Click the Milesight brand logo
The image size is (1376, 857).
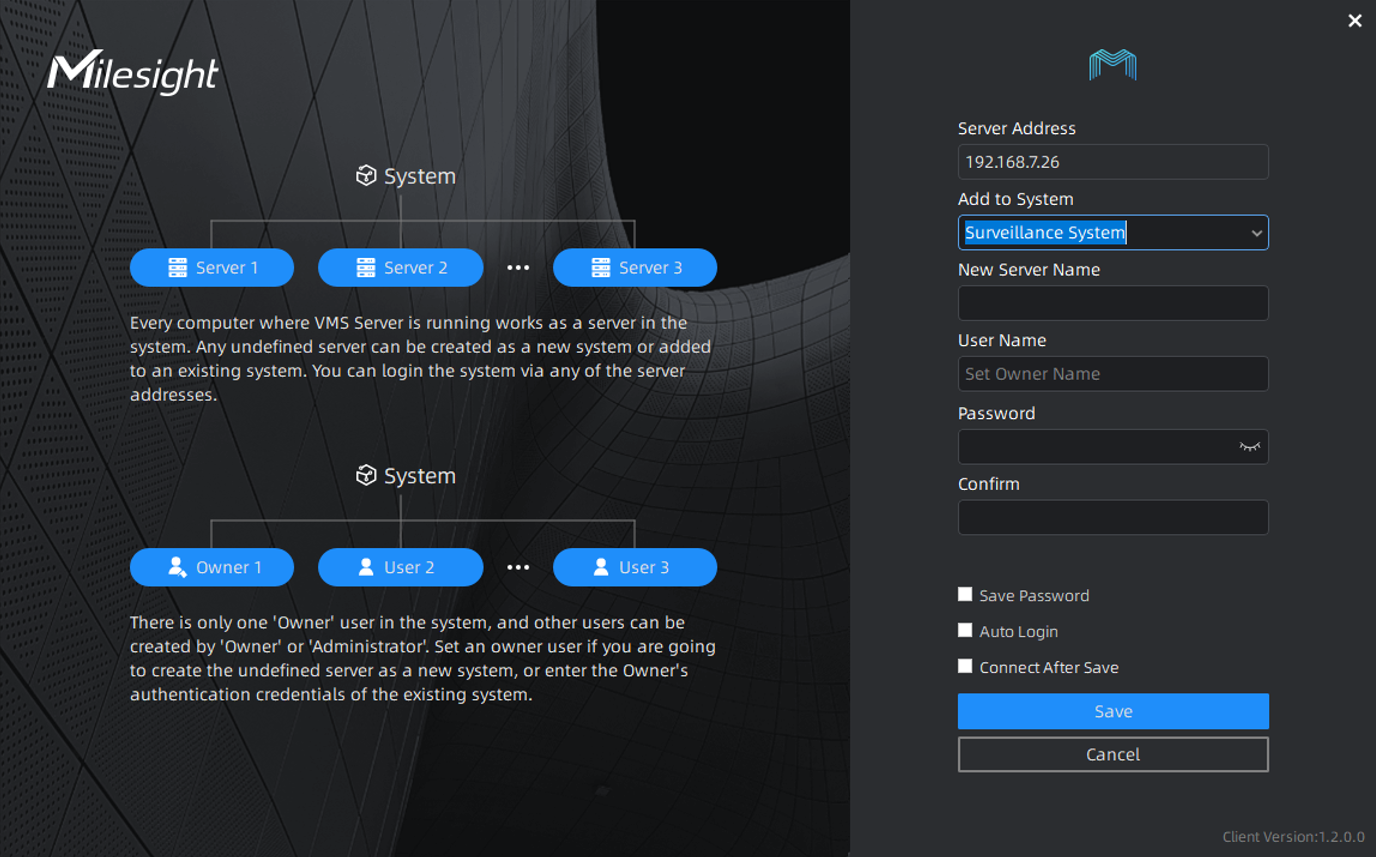coord(133,72)
